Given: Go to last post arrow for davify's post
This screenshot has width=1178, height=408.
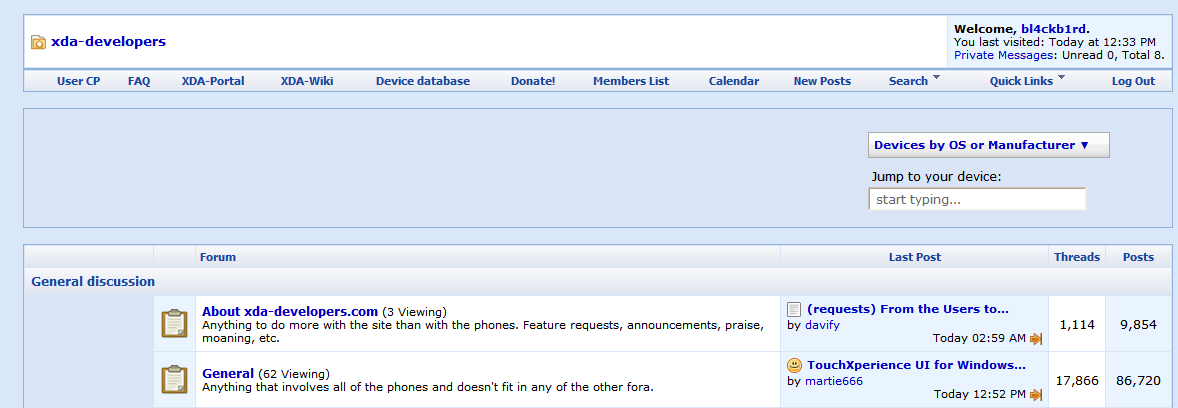Looking at the screenshot, I should [x=1036, y=339].
